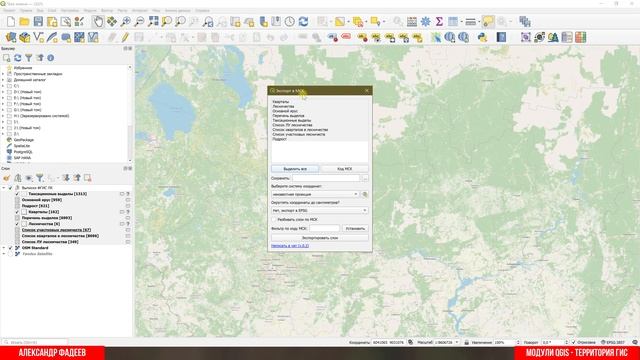
Task: Open coordinate system selector globe icon in dialog
Action: point(365,194)
